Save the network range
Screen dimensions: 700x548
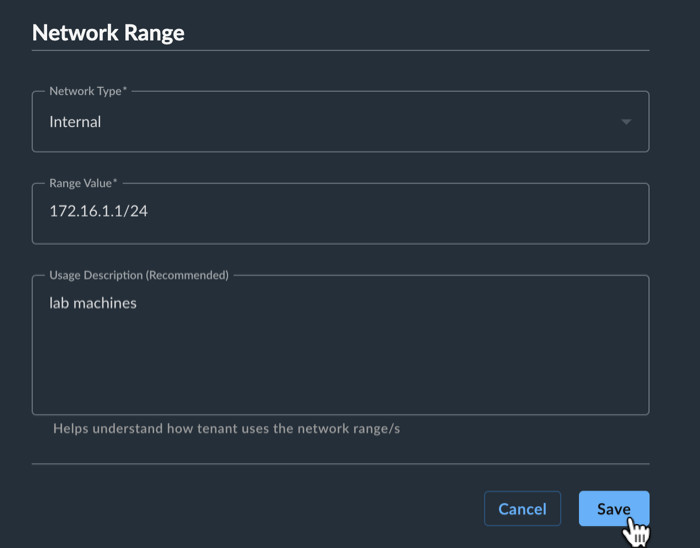click(614, 508)
